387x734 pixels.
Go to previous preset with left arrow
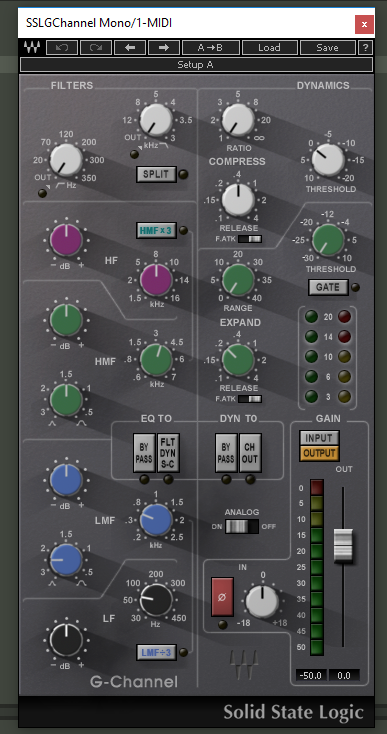(130, 47)
